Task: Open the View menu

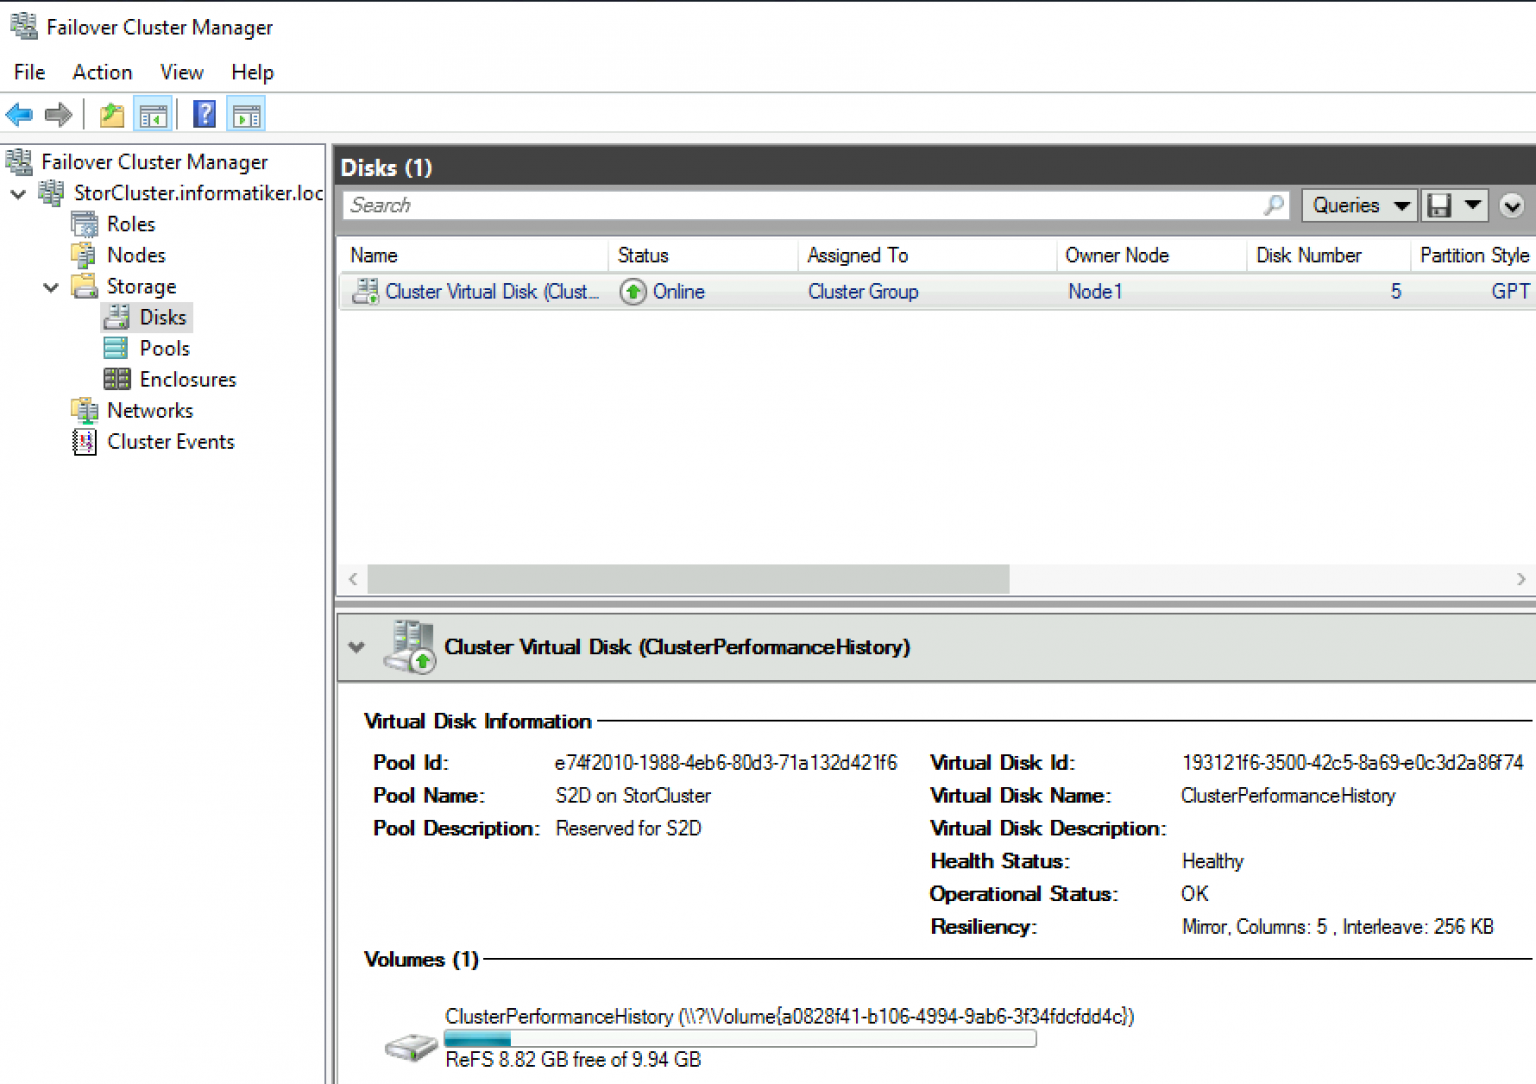Action: (181, 72)
